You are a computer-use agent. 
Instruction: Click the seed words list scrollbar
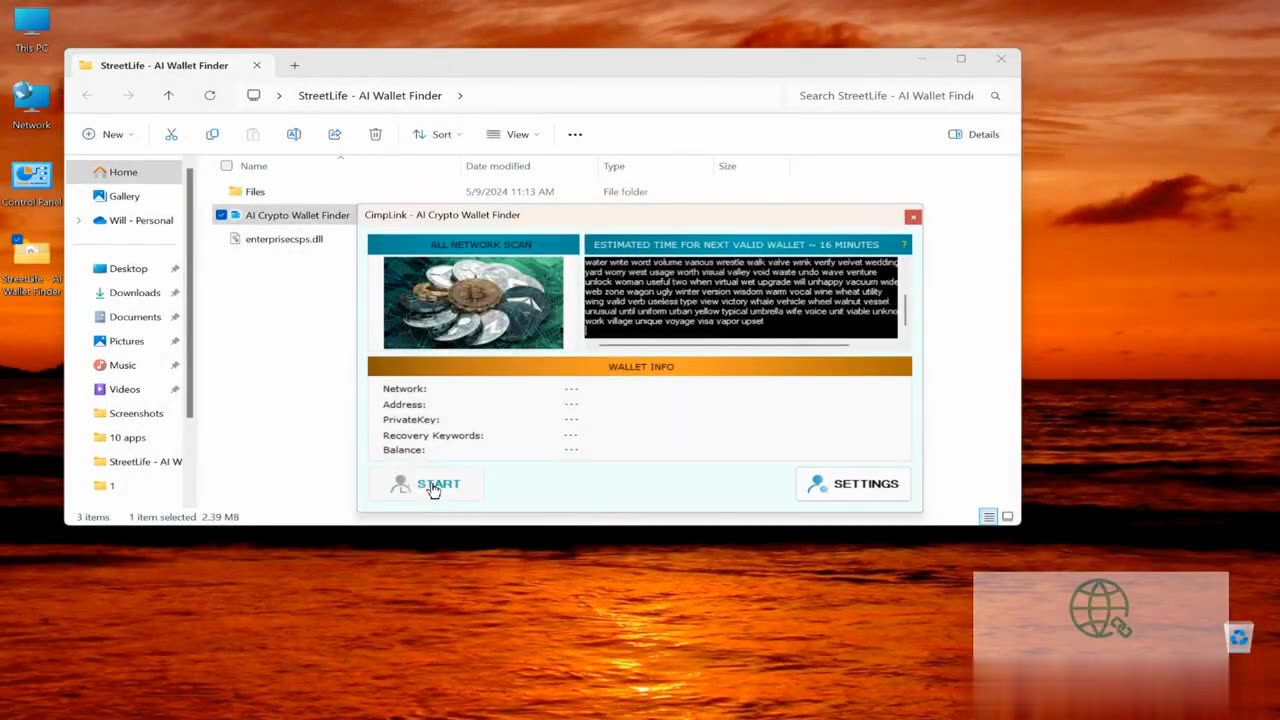click(x=906, y=310)
